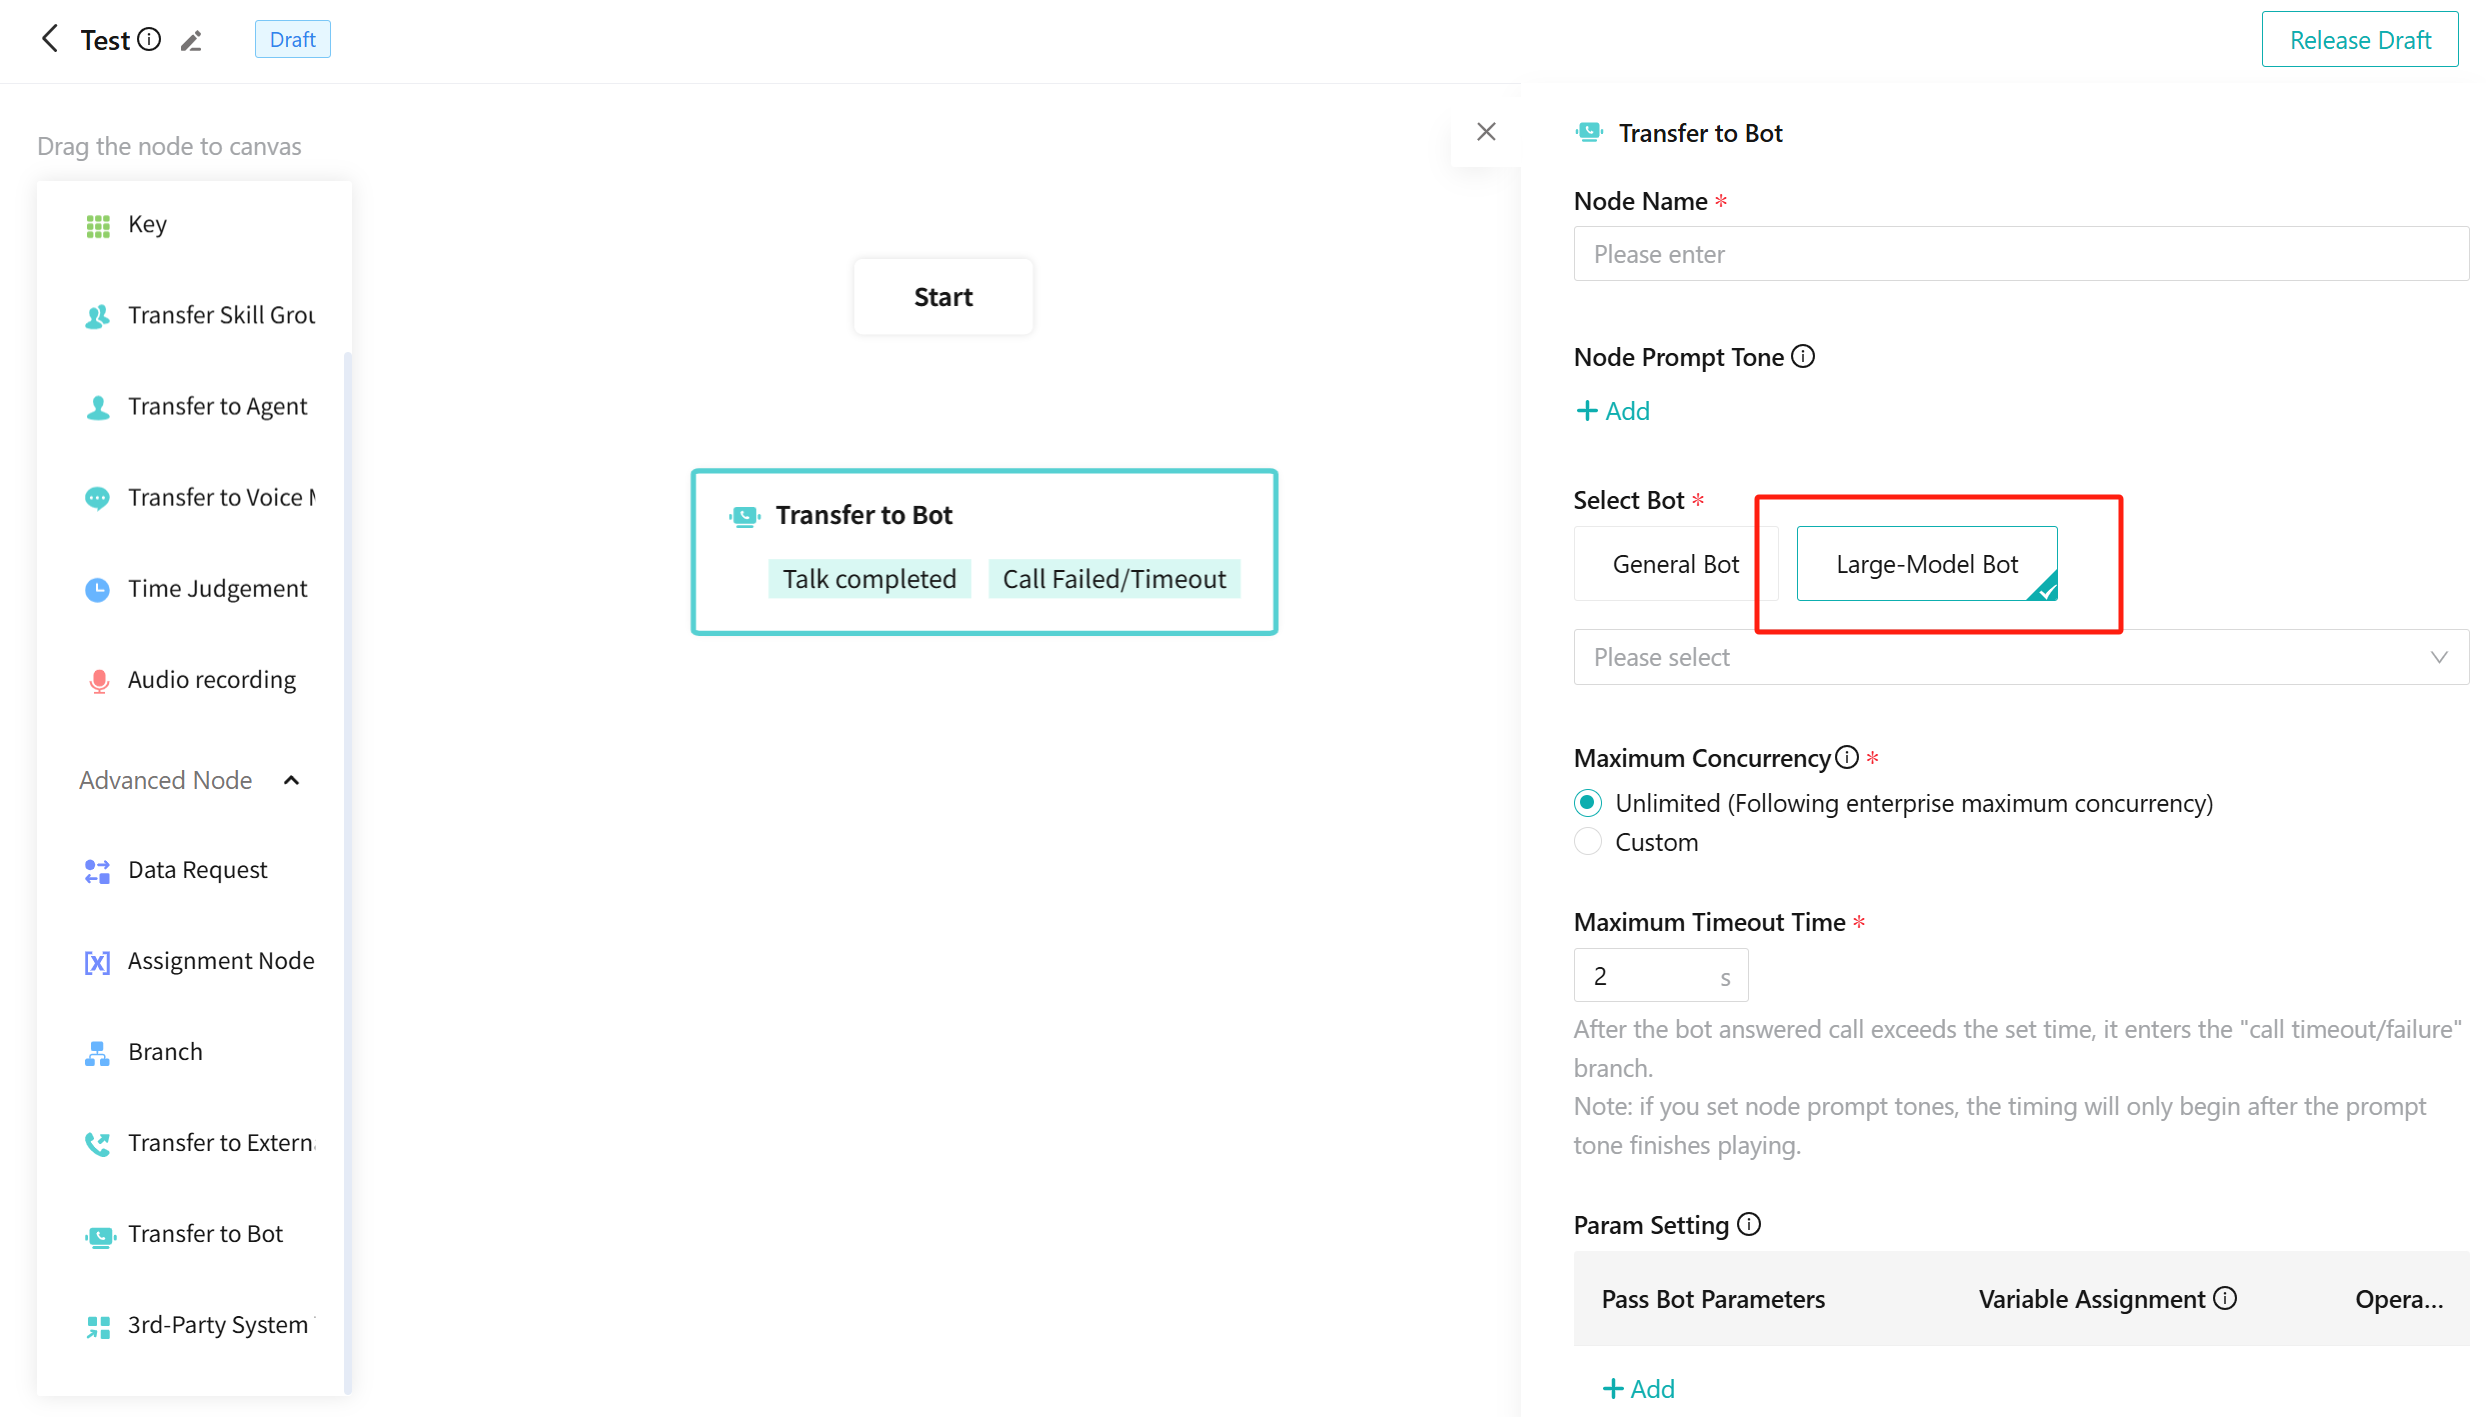Select the Time Judgement node label
Viewport: 2486px width, 1417px height.
click(217, 589)
